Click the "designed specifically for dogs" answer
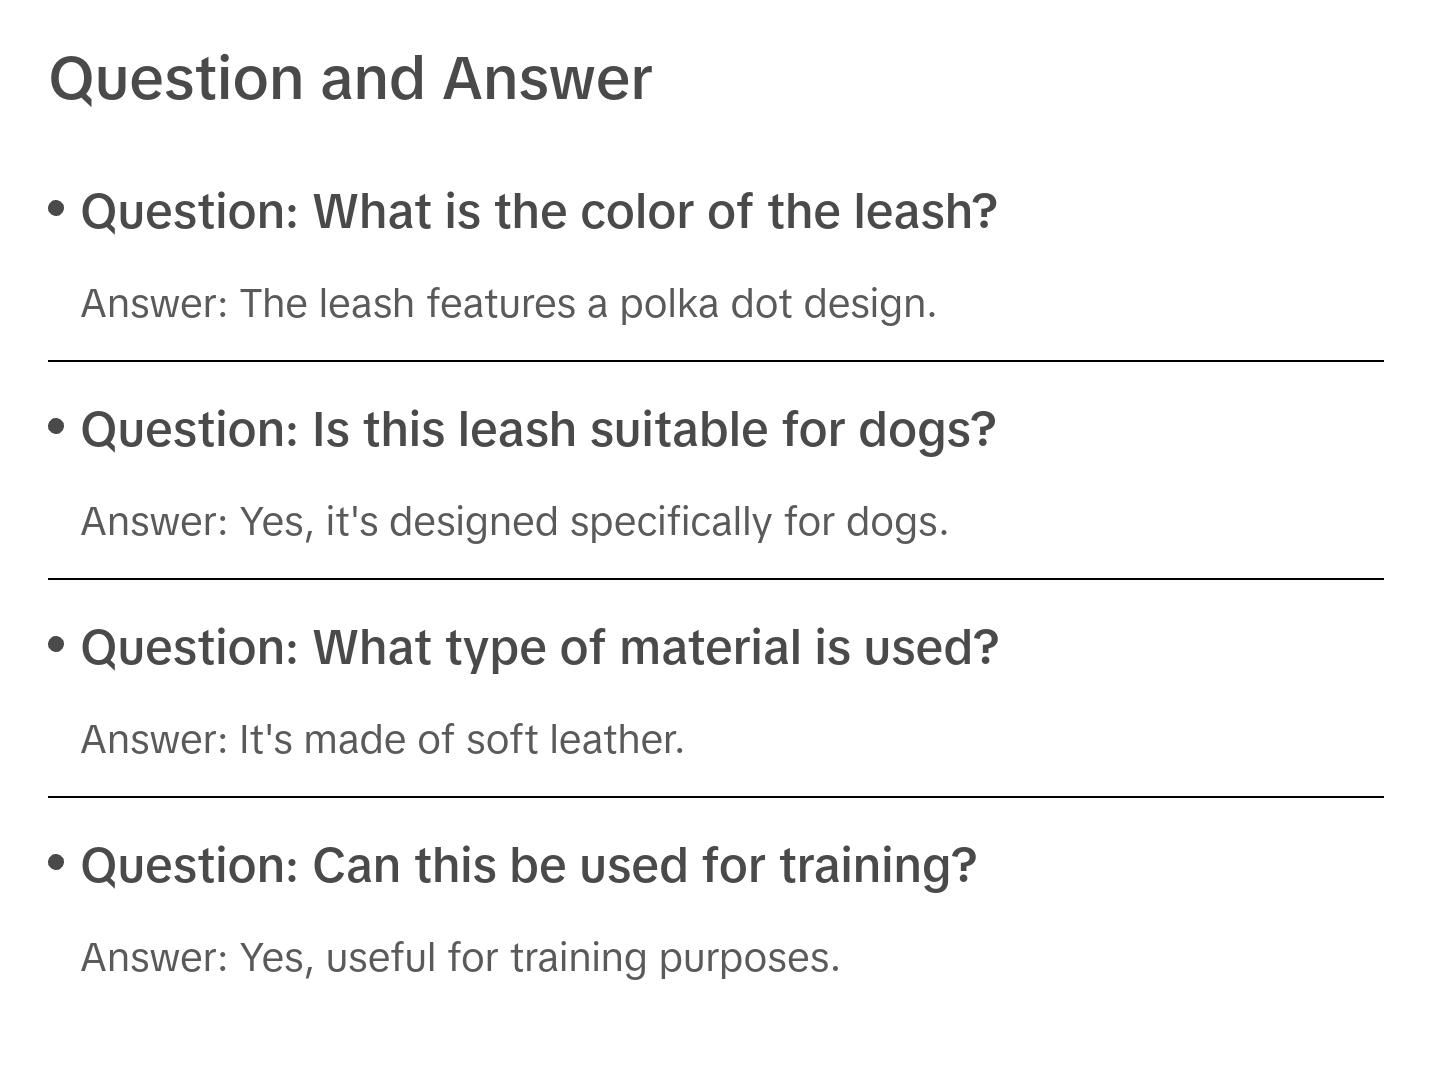Image resolution: width=1432 pixels, height=1072 pixels. click(514, 522)
